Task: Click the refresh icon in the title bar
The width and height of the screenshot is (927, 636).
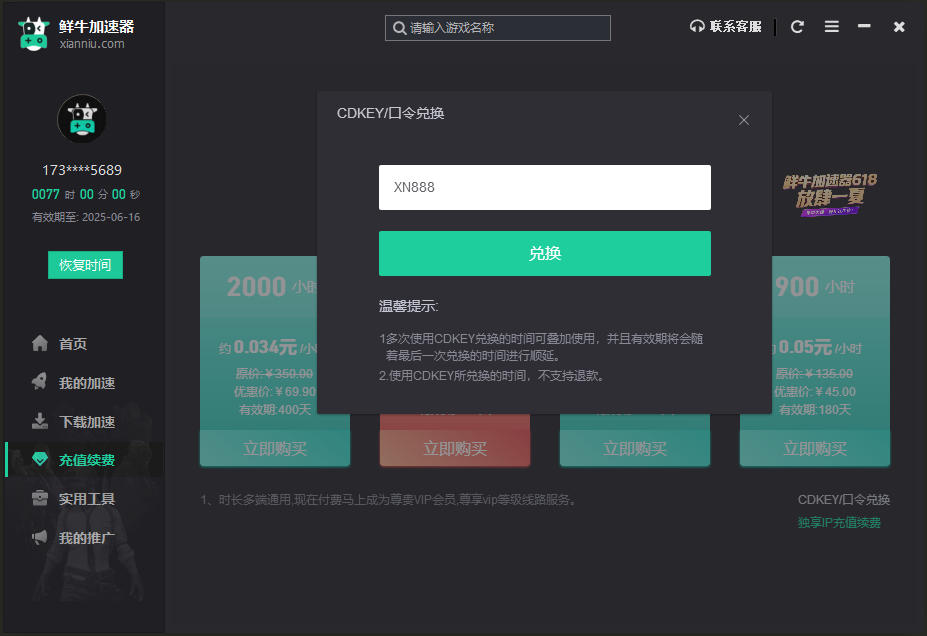Action: pos(797,27)
